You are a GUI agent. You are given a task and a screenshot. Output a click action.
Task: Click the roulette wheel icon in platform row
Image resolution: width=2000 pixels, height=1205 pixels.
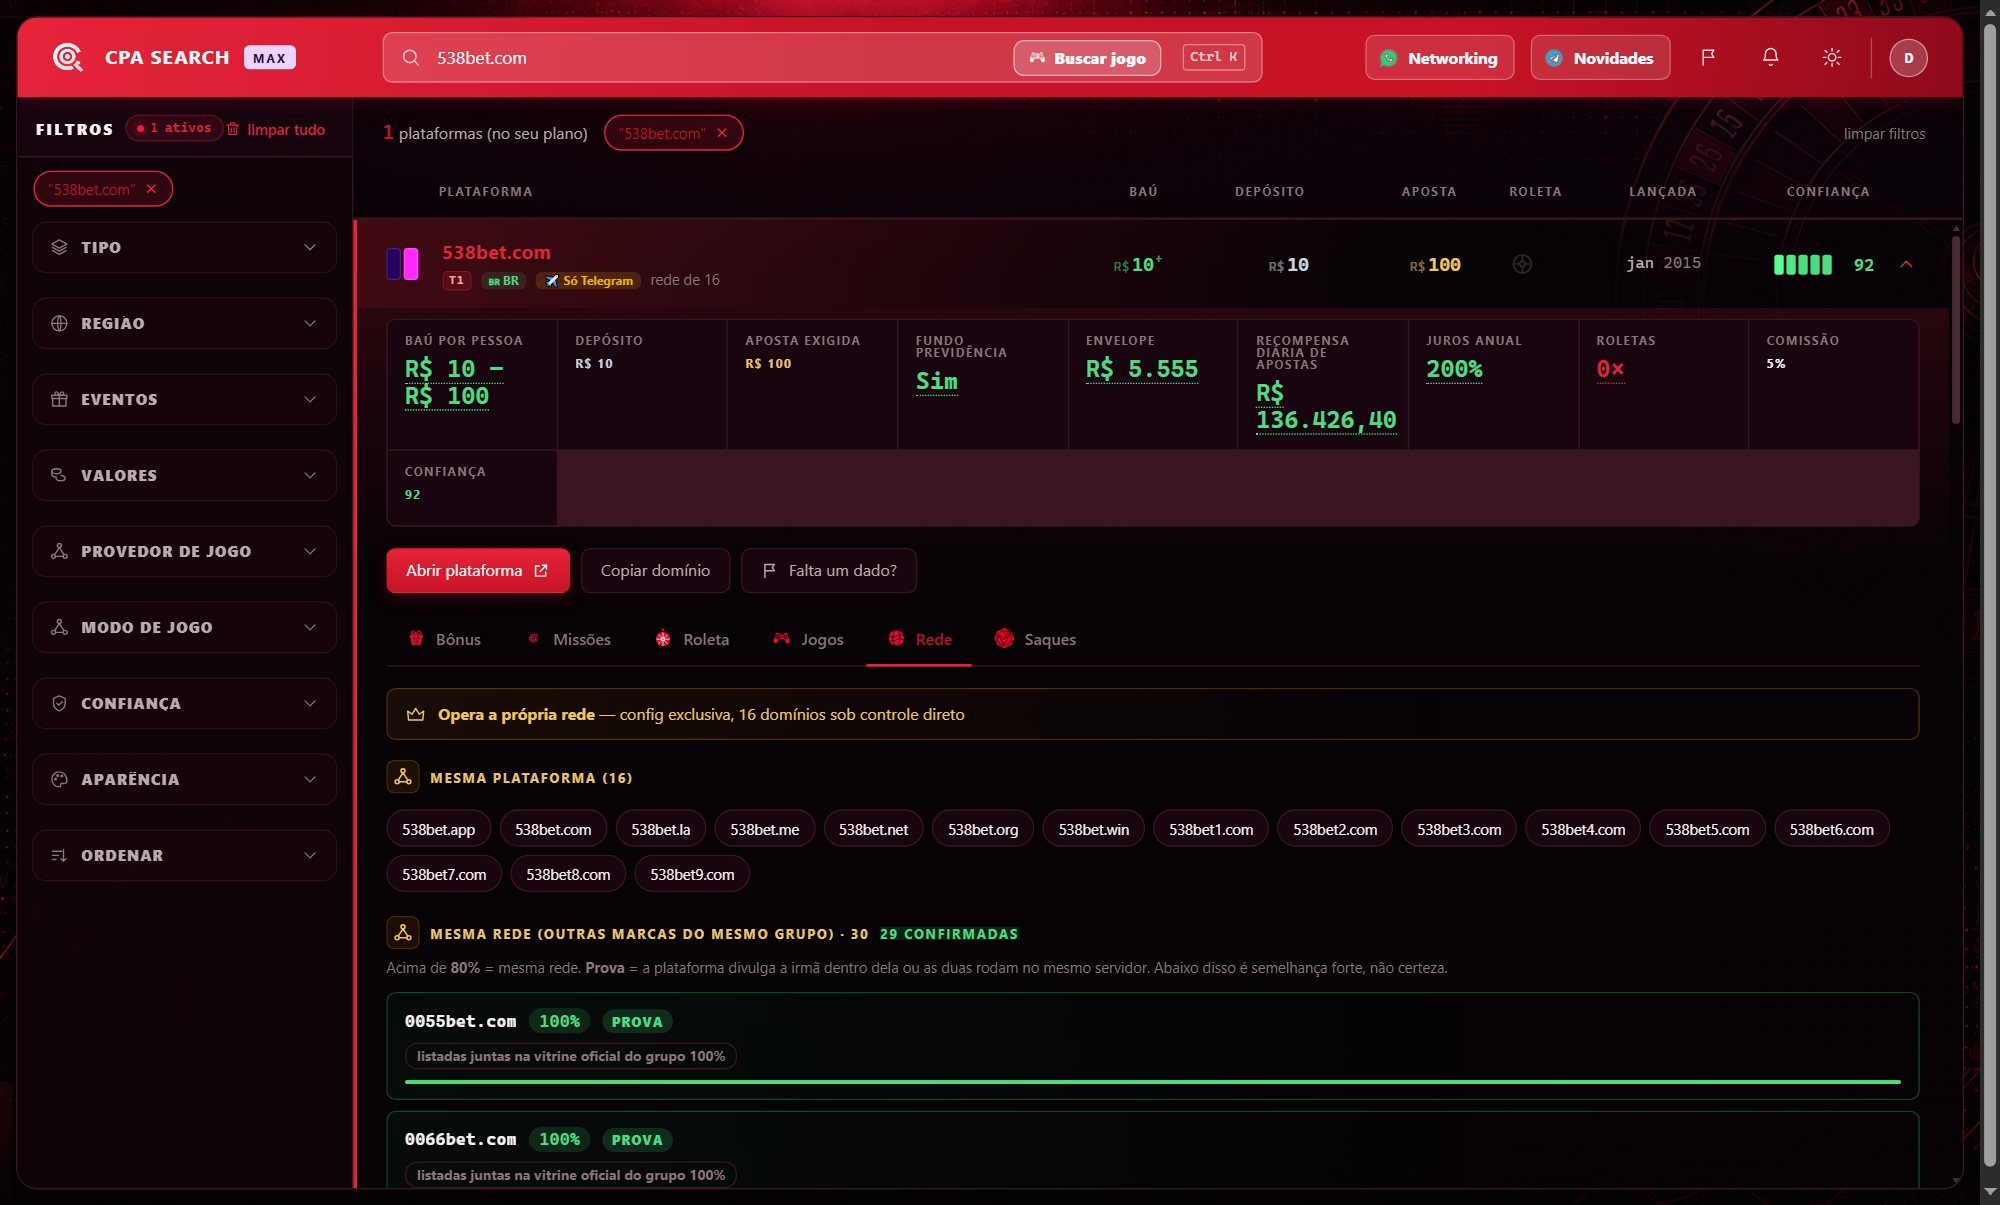1522,264
